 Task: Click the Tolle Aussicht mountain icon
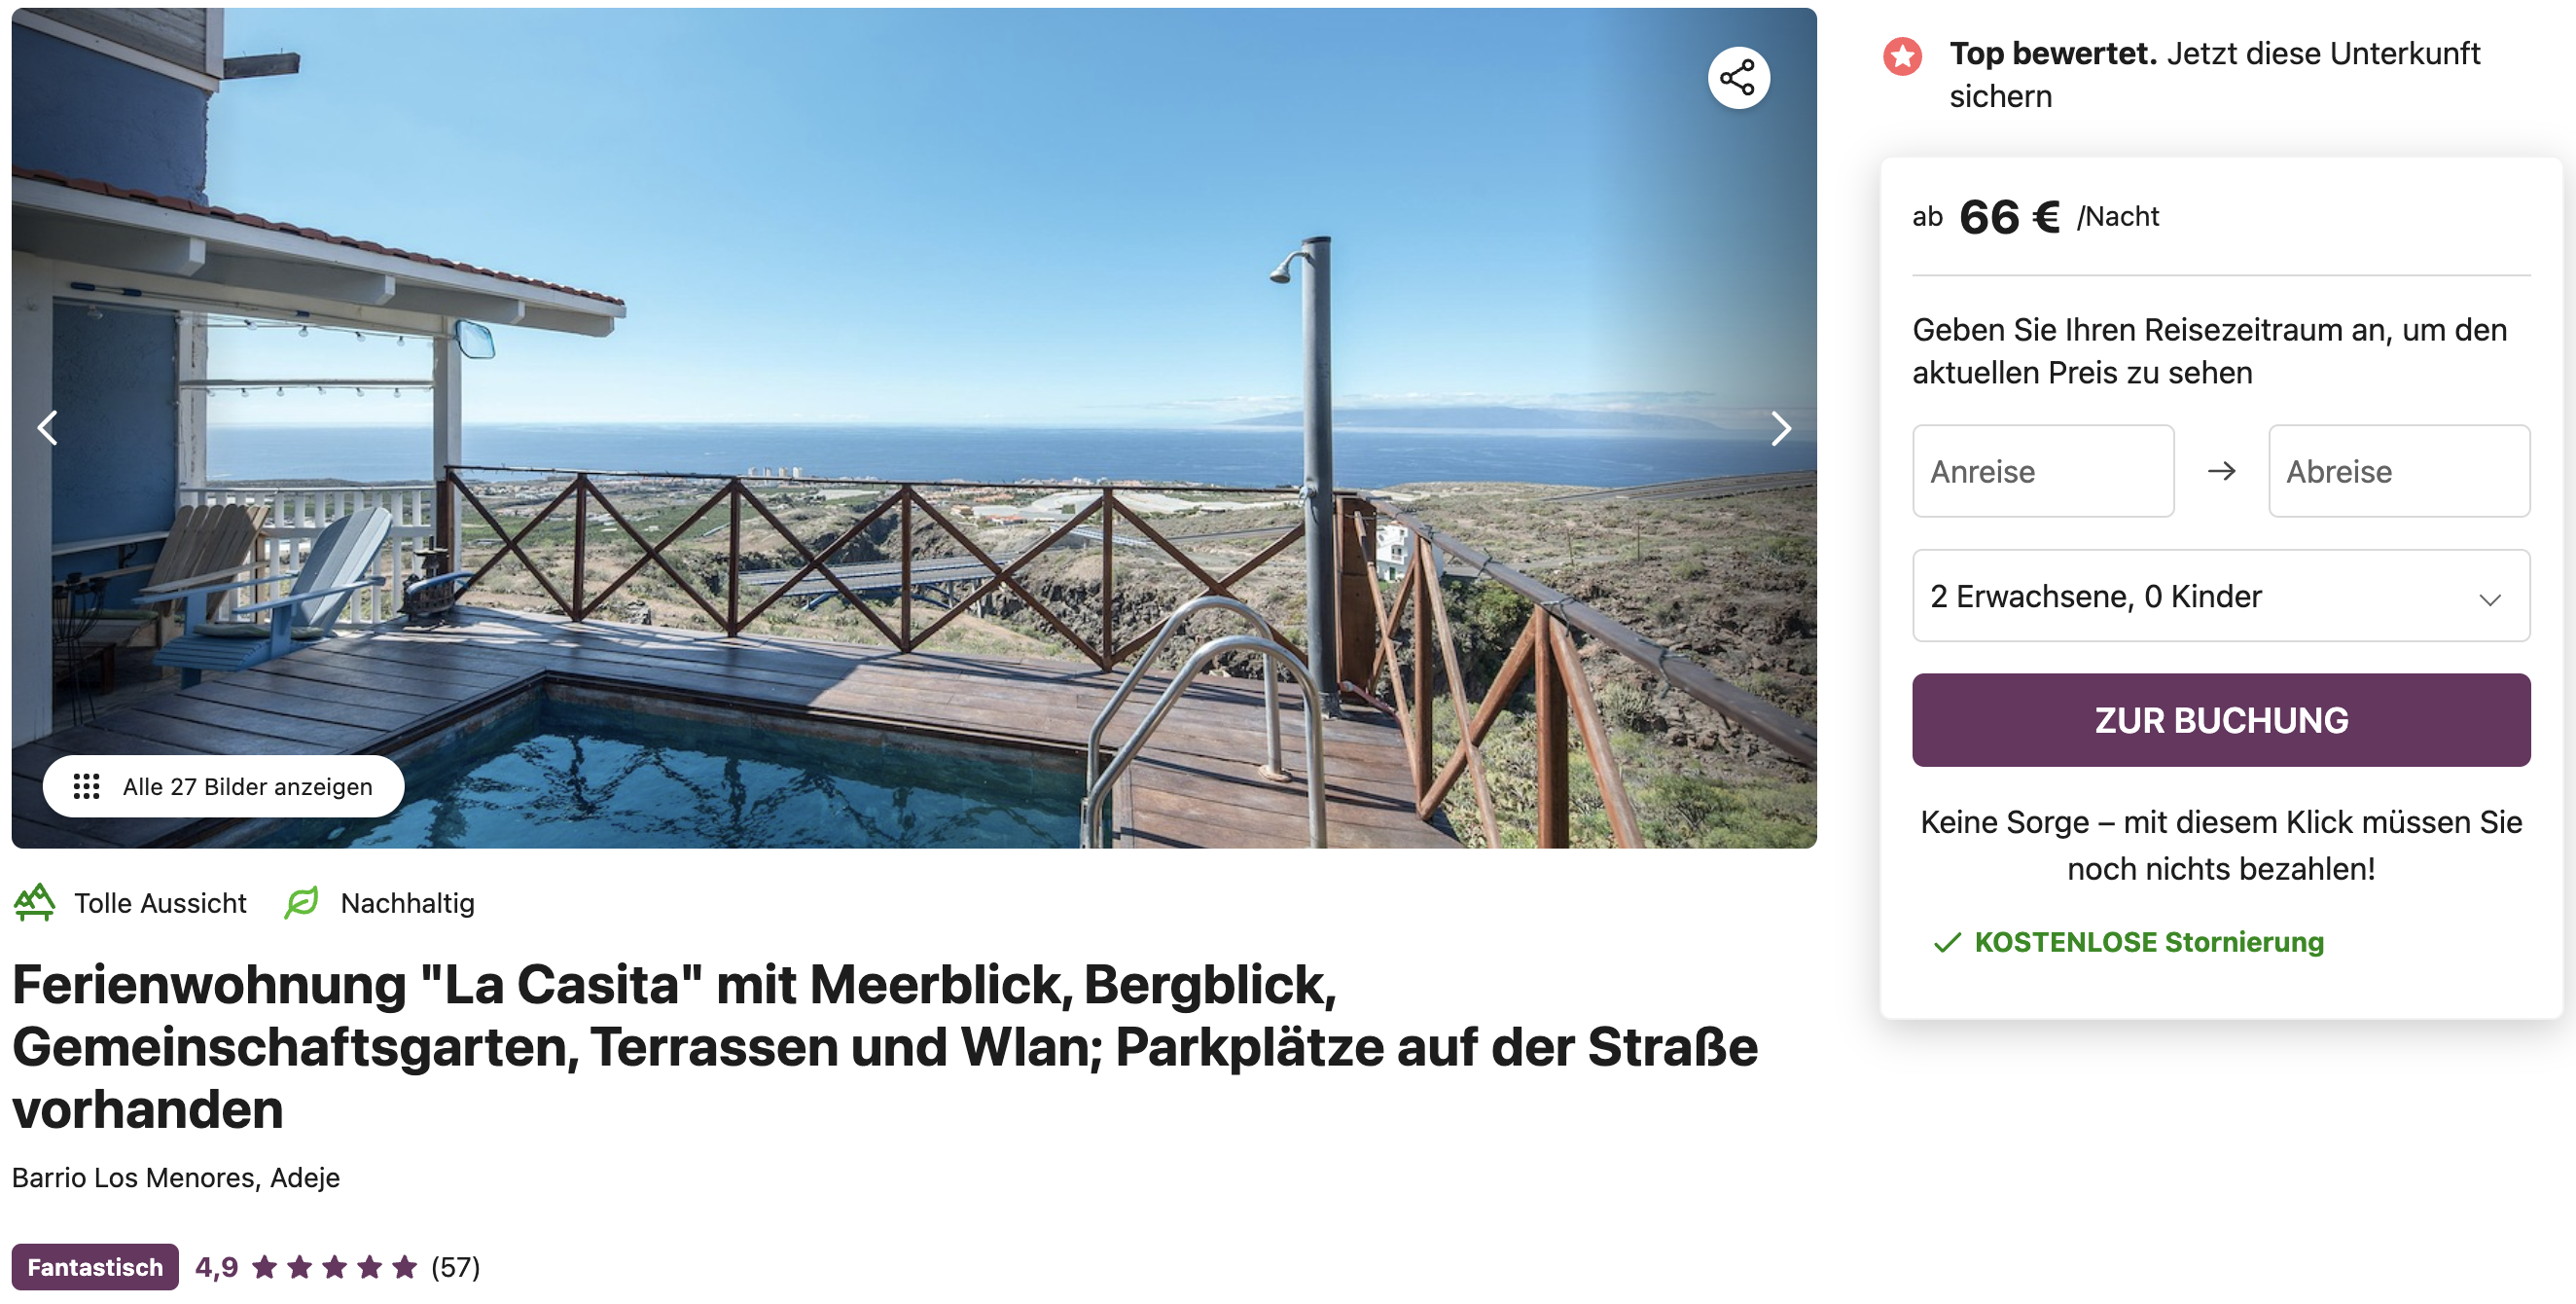click(35, 902)
